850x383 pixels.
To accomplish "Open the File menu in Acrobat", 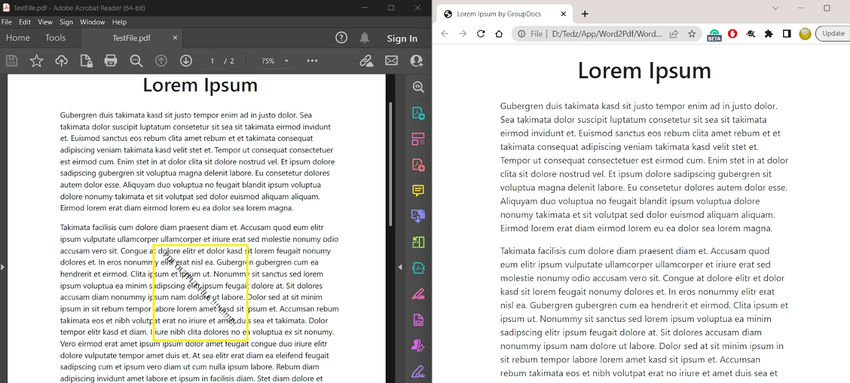I will tap(7, 22).
